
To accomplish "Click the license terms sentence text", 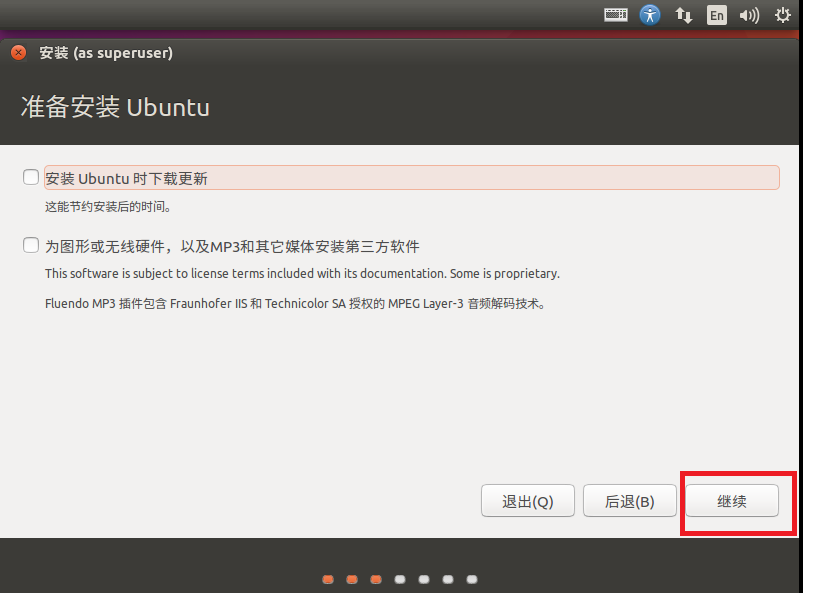I will 302,273.
